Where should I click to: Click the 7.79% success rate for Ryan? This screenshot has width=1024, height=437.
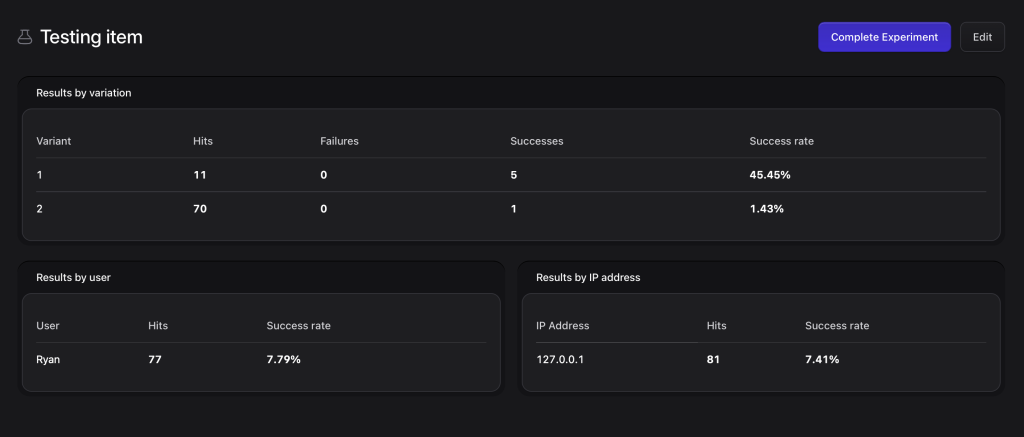283,359
